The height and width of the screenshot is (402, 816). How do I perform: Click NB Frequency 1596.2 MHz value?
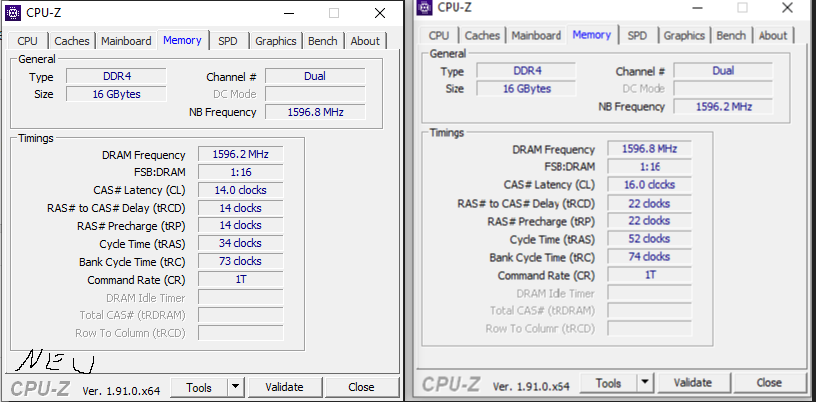[x=723, y=107]
